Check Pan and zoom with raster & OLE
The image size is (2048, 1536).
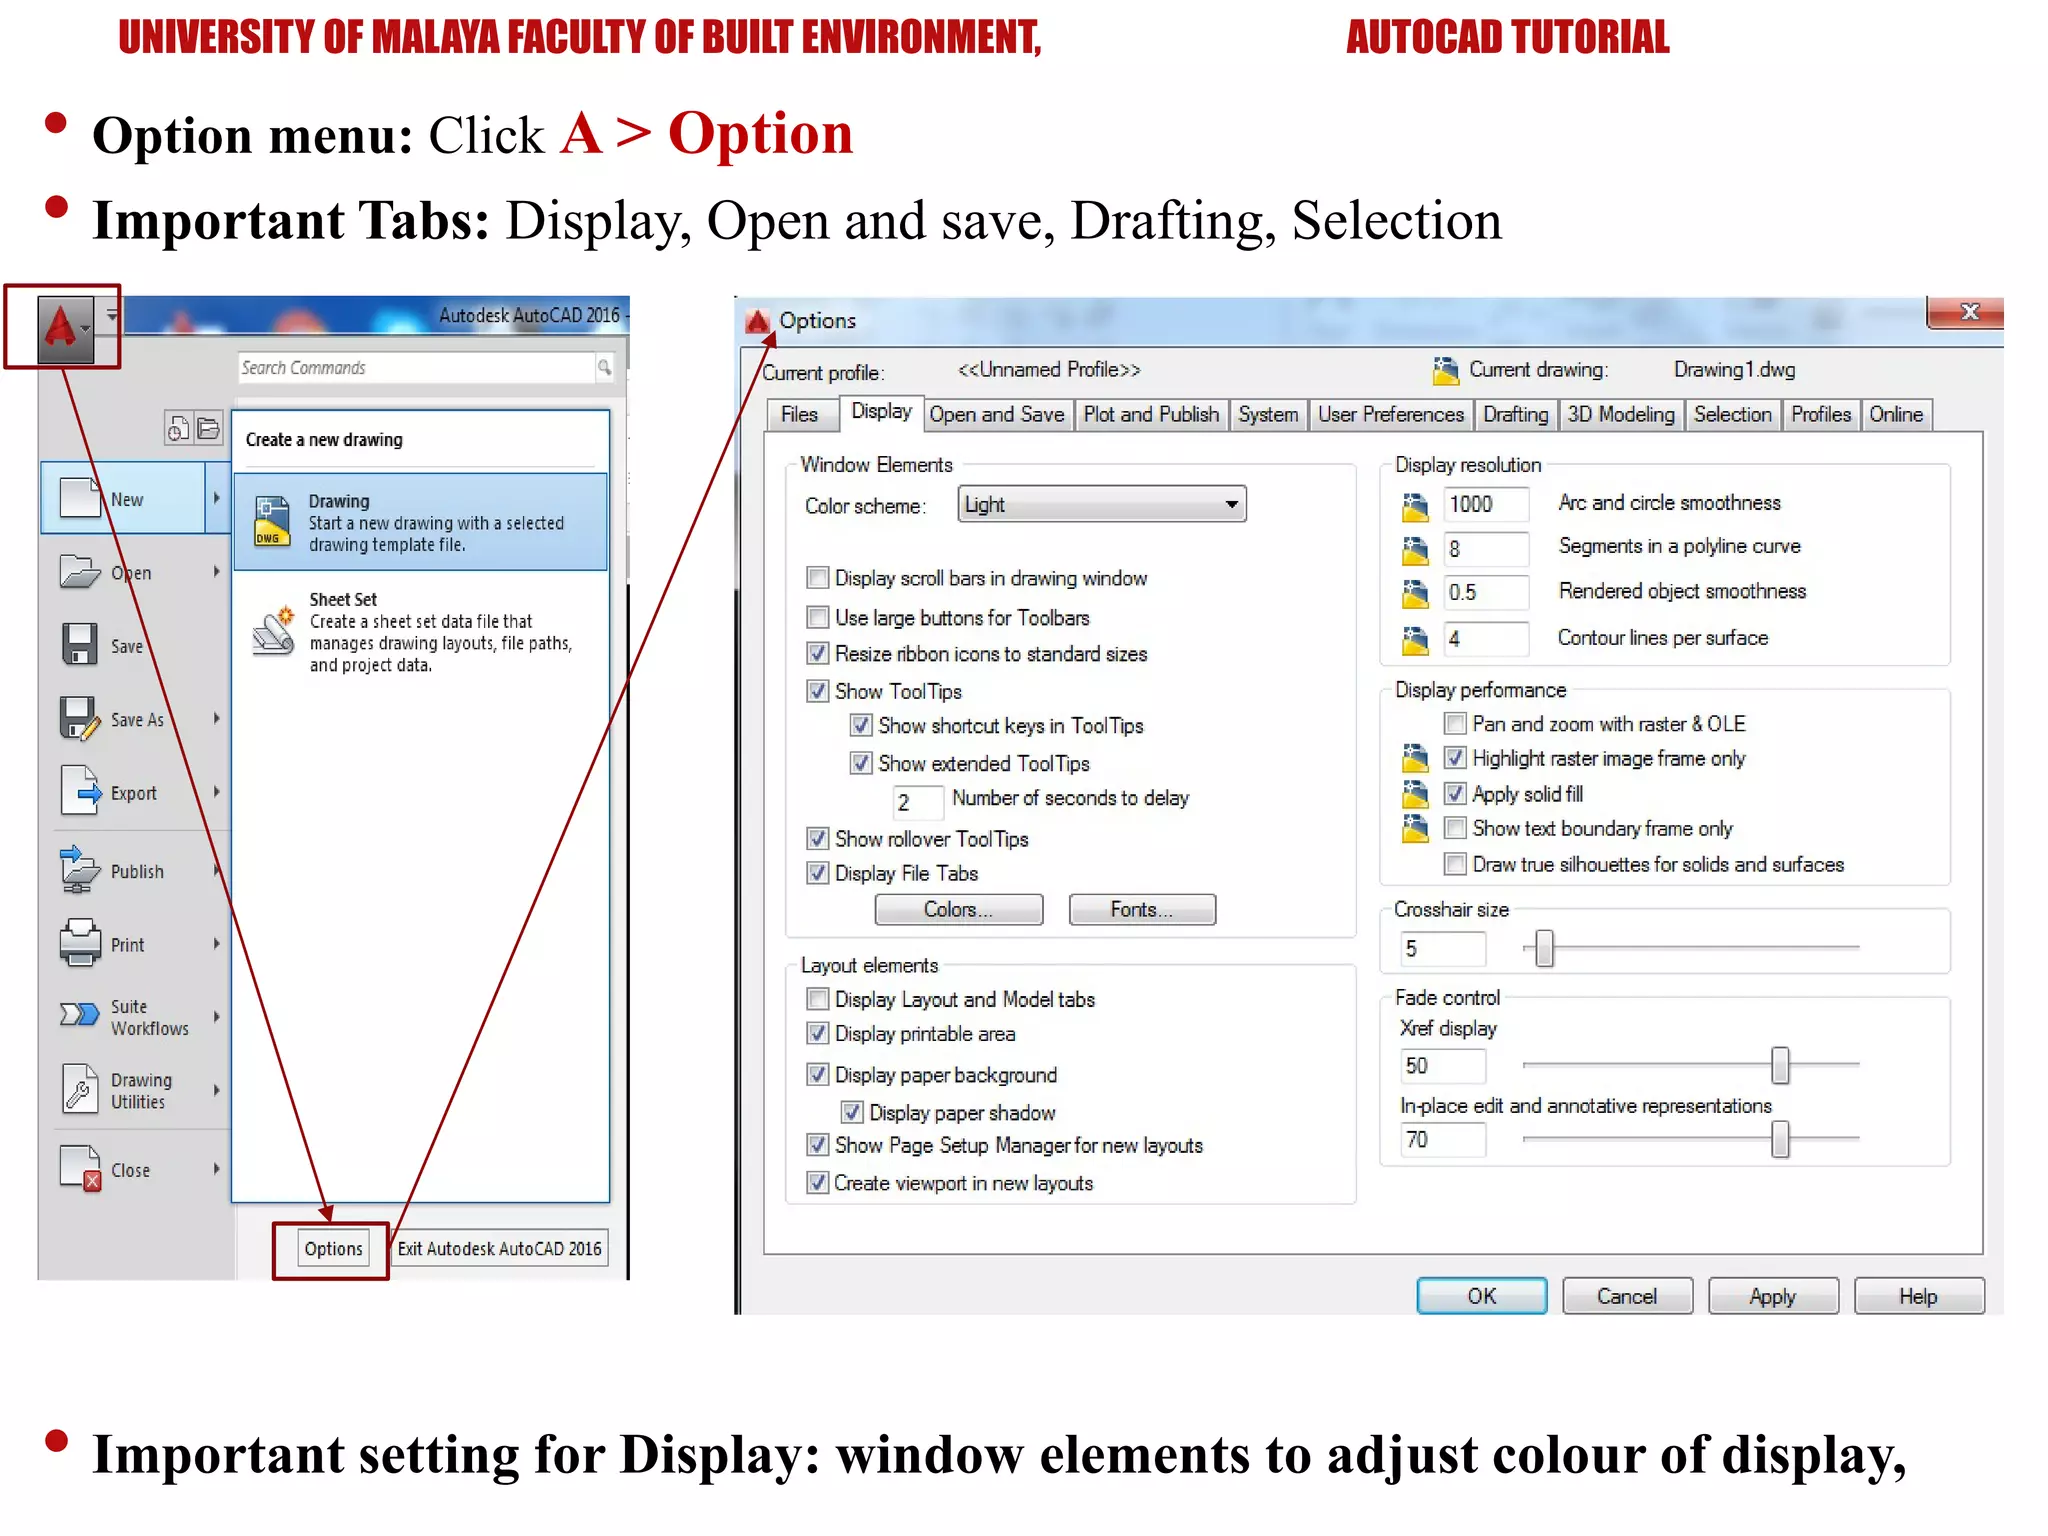[1455, 723]
